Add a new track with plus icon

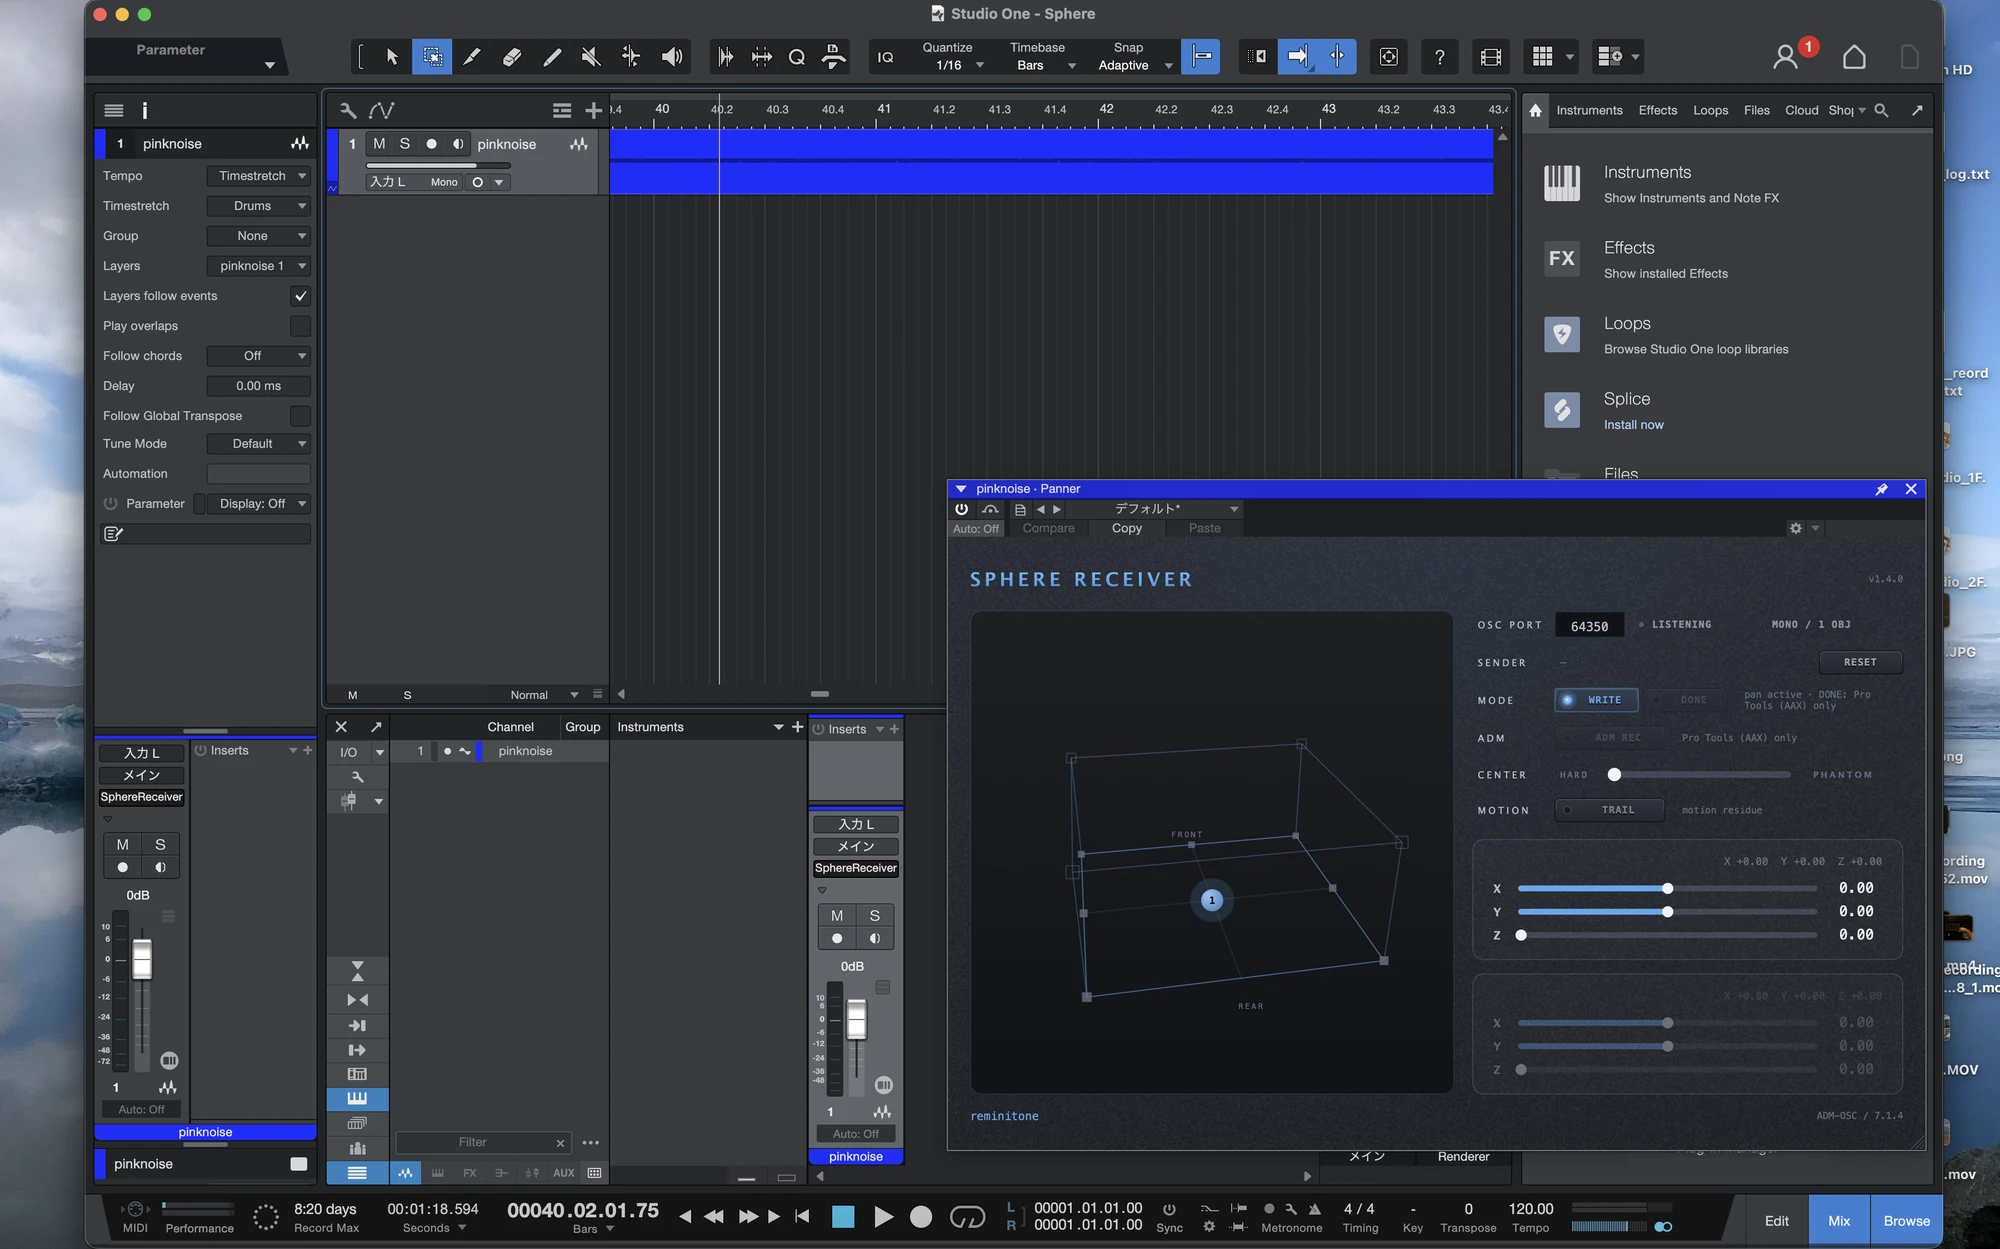pyautogui.click(x=593, y=110)
